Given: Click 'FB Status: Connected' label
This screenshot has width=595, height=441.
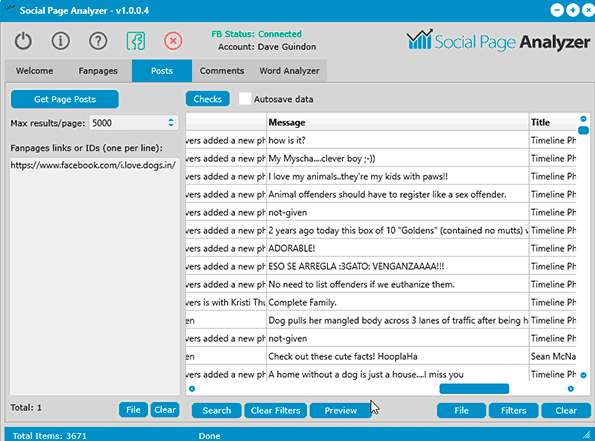Looking at the screenshot, I should click(257, 34).
